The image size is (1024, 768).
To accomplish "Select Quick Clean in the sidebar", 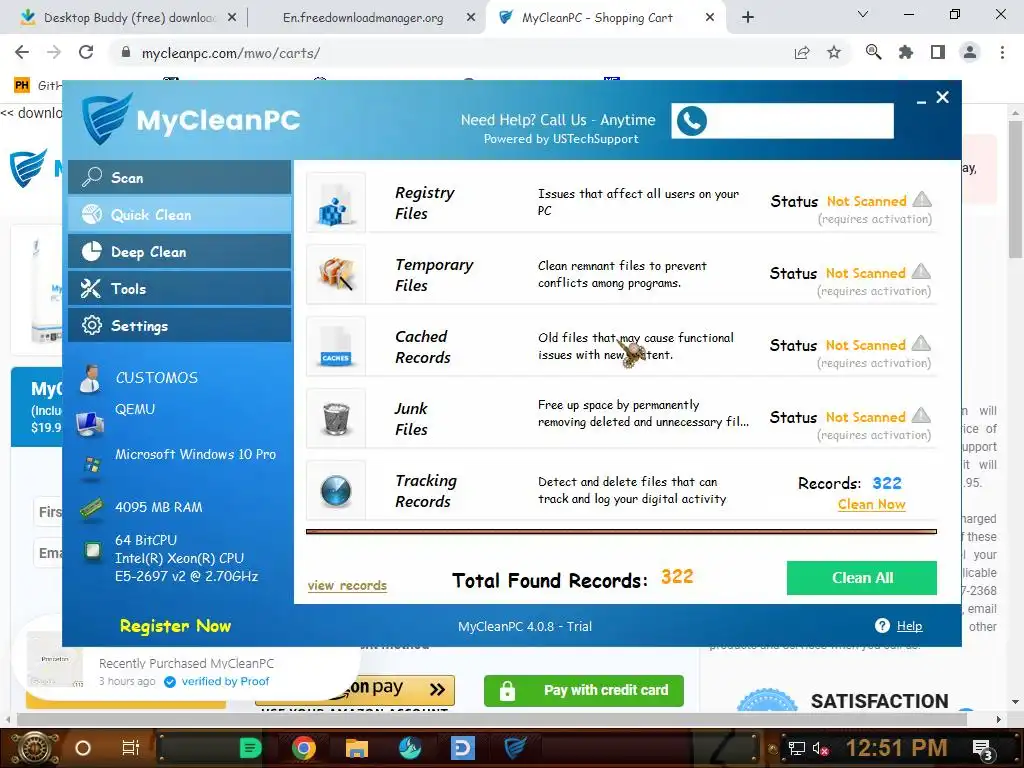I will click(x=179, y=214).
